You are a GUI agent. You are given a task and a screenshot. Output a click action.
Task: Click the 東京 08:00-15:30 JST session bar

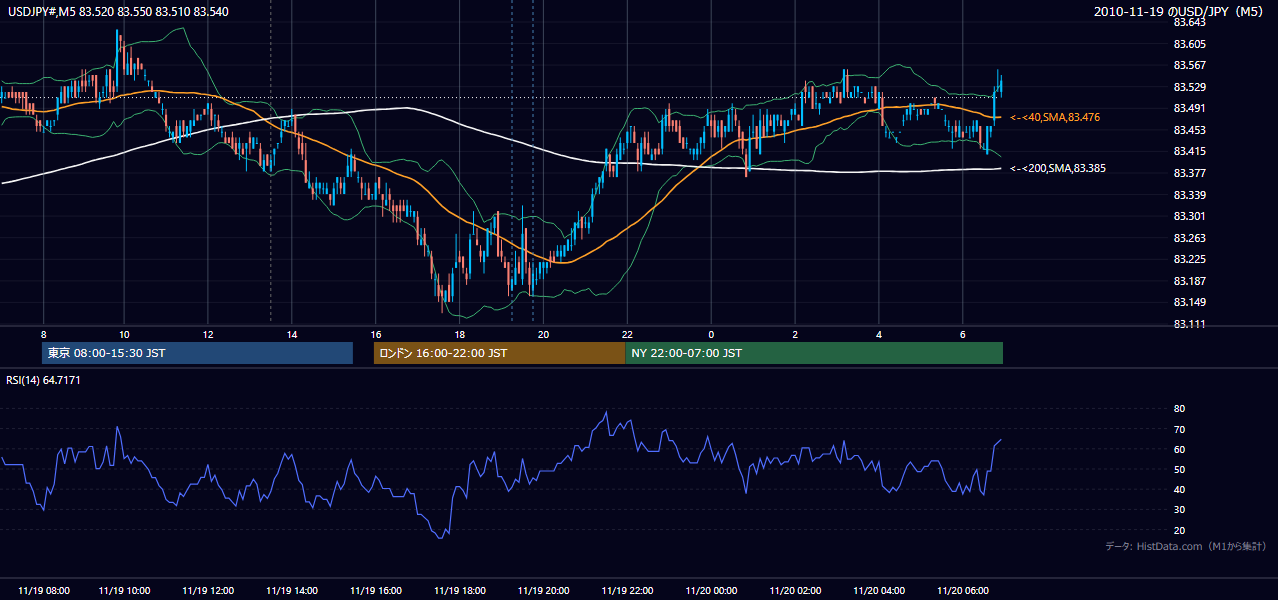(197, 353)
